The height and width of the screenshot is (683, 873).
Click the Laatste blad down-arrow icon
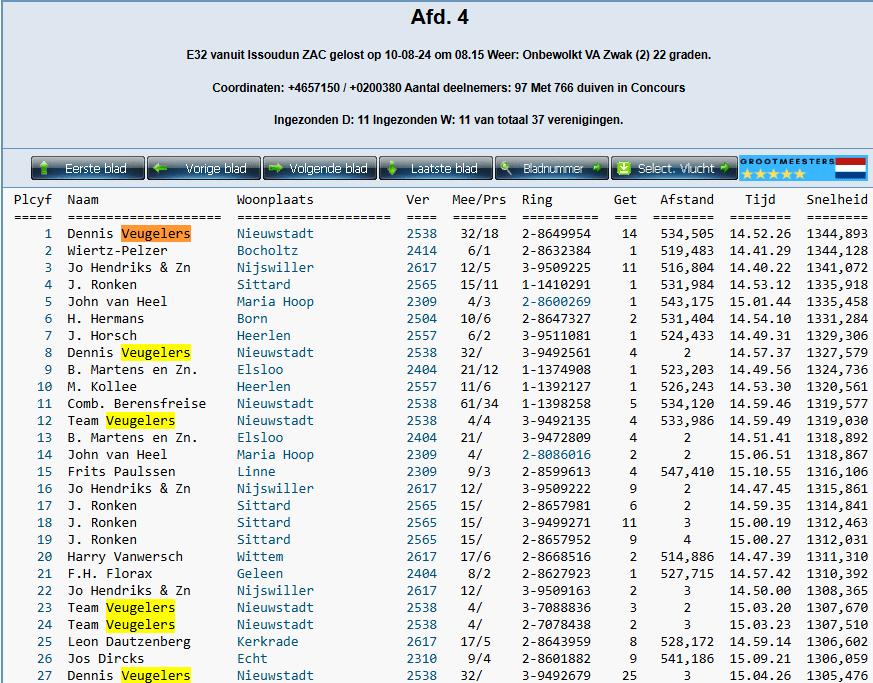394,169
